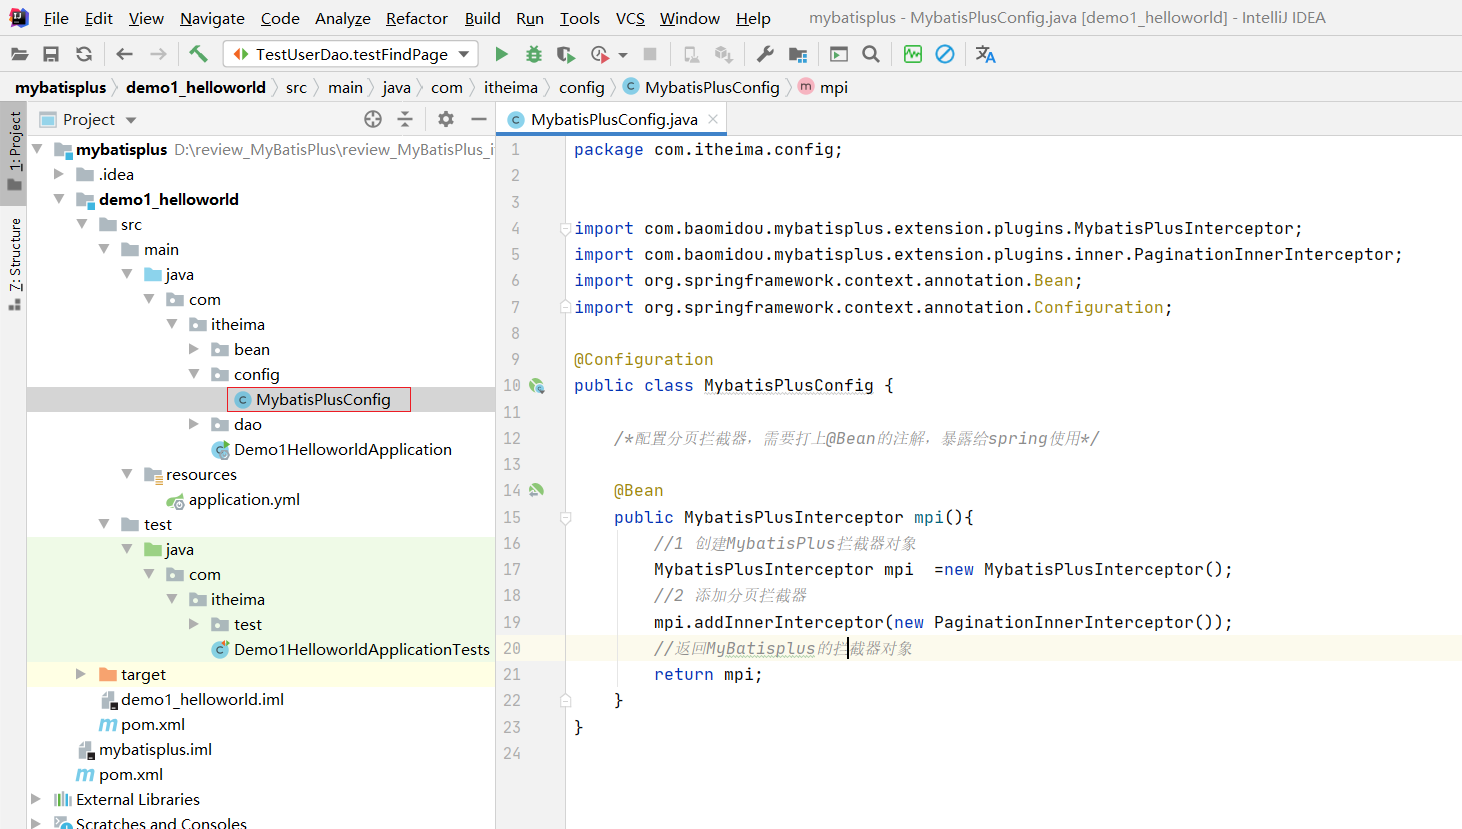1462x829 pixels.
Task: Navigate Back with the left arrow icon
Action: [124, 54]
